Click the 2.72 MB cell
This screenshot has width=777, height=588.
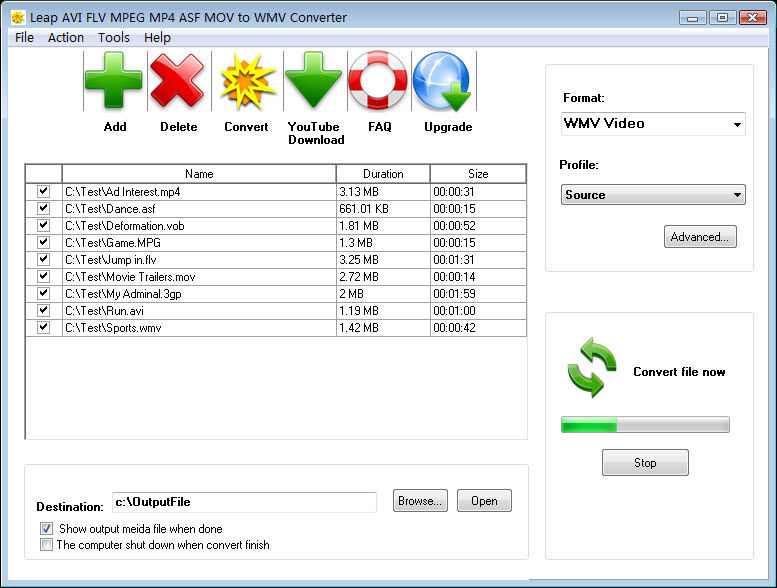(383, 277)
